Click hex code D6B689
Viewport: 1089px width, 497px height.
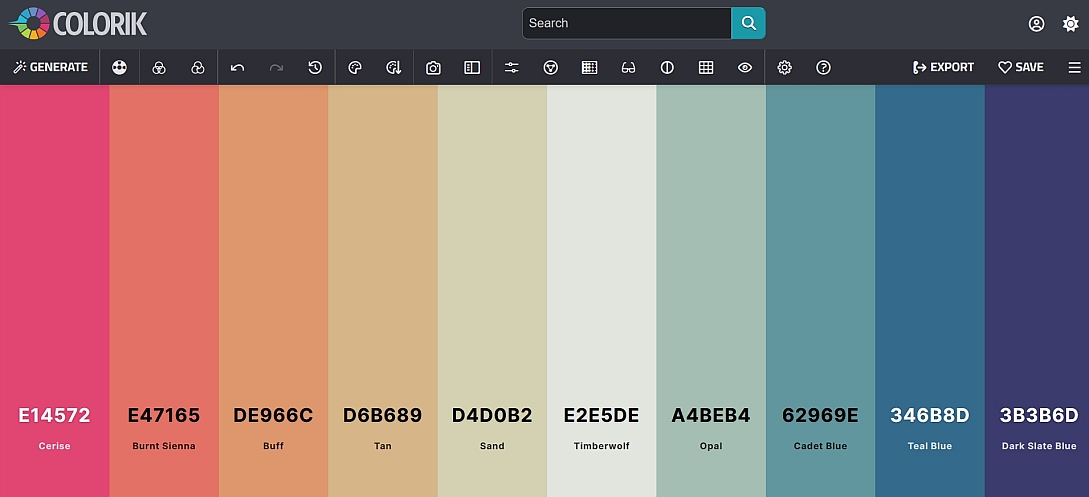383,416
